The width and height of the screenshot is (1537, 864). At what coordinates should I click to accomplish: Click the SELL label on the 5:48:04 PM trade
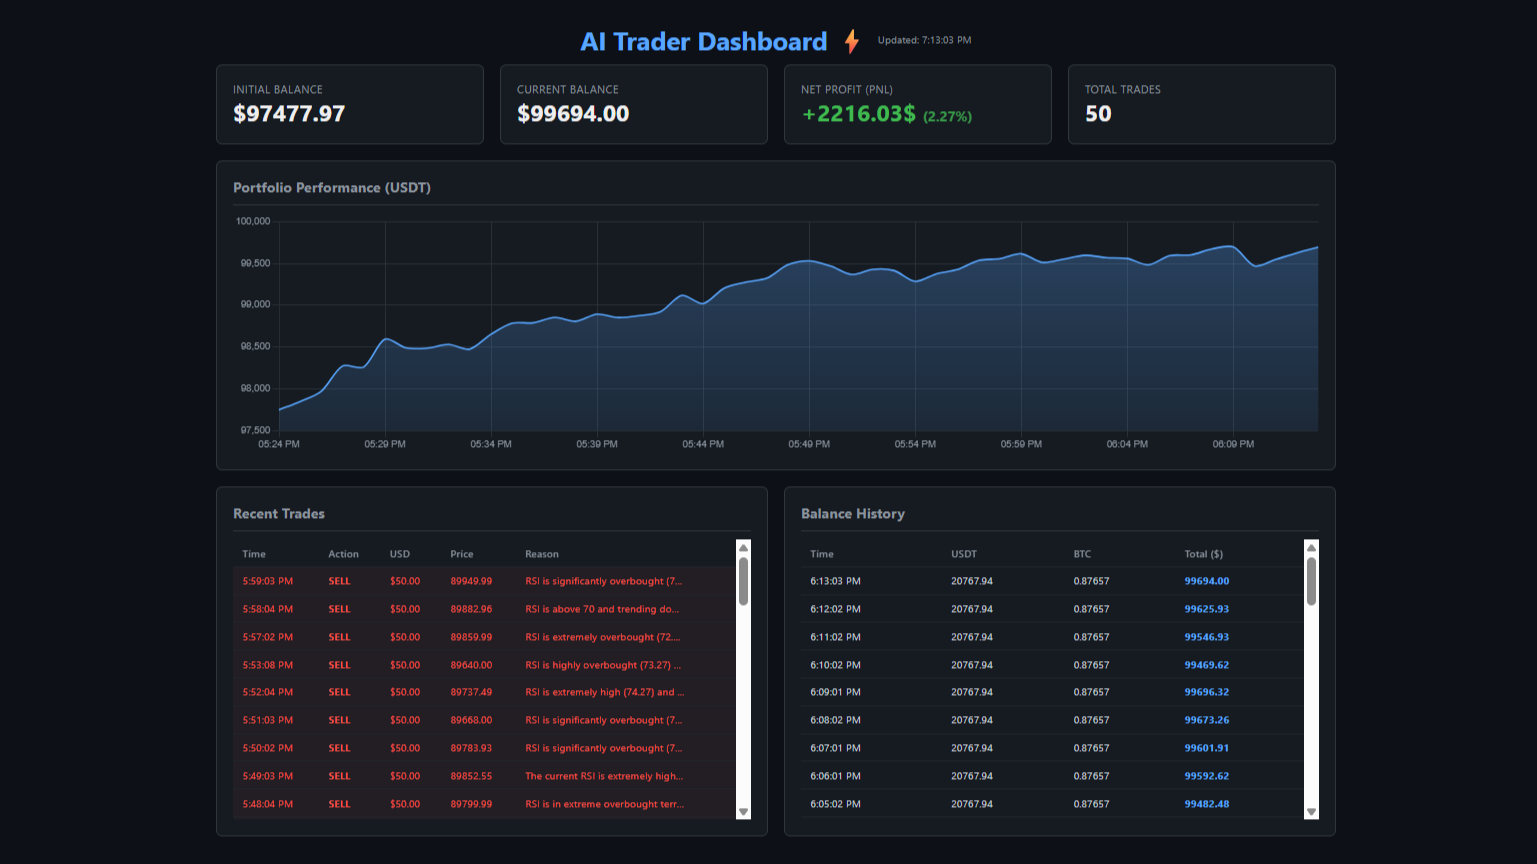coord(339,803)
